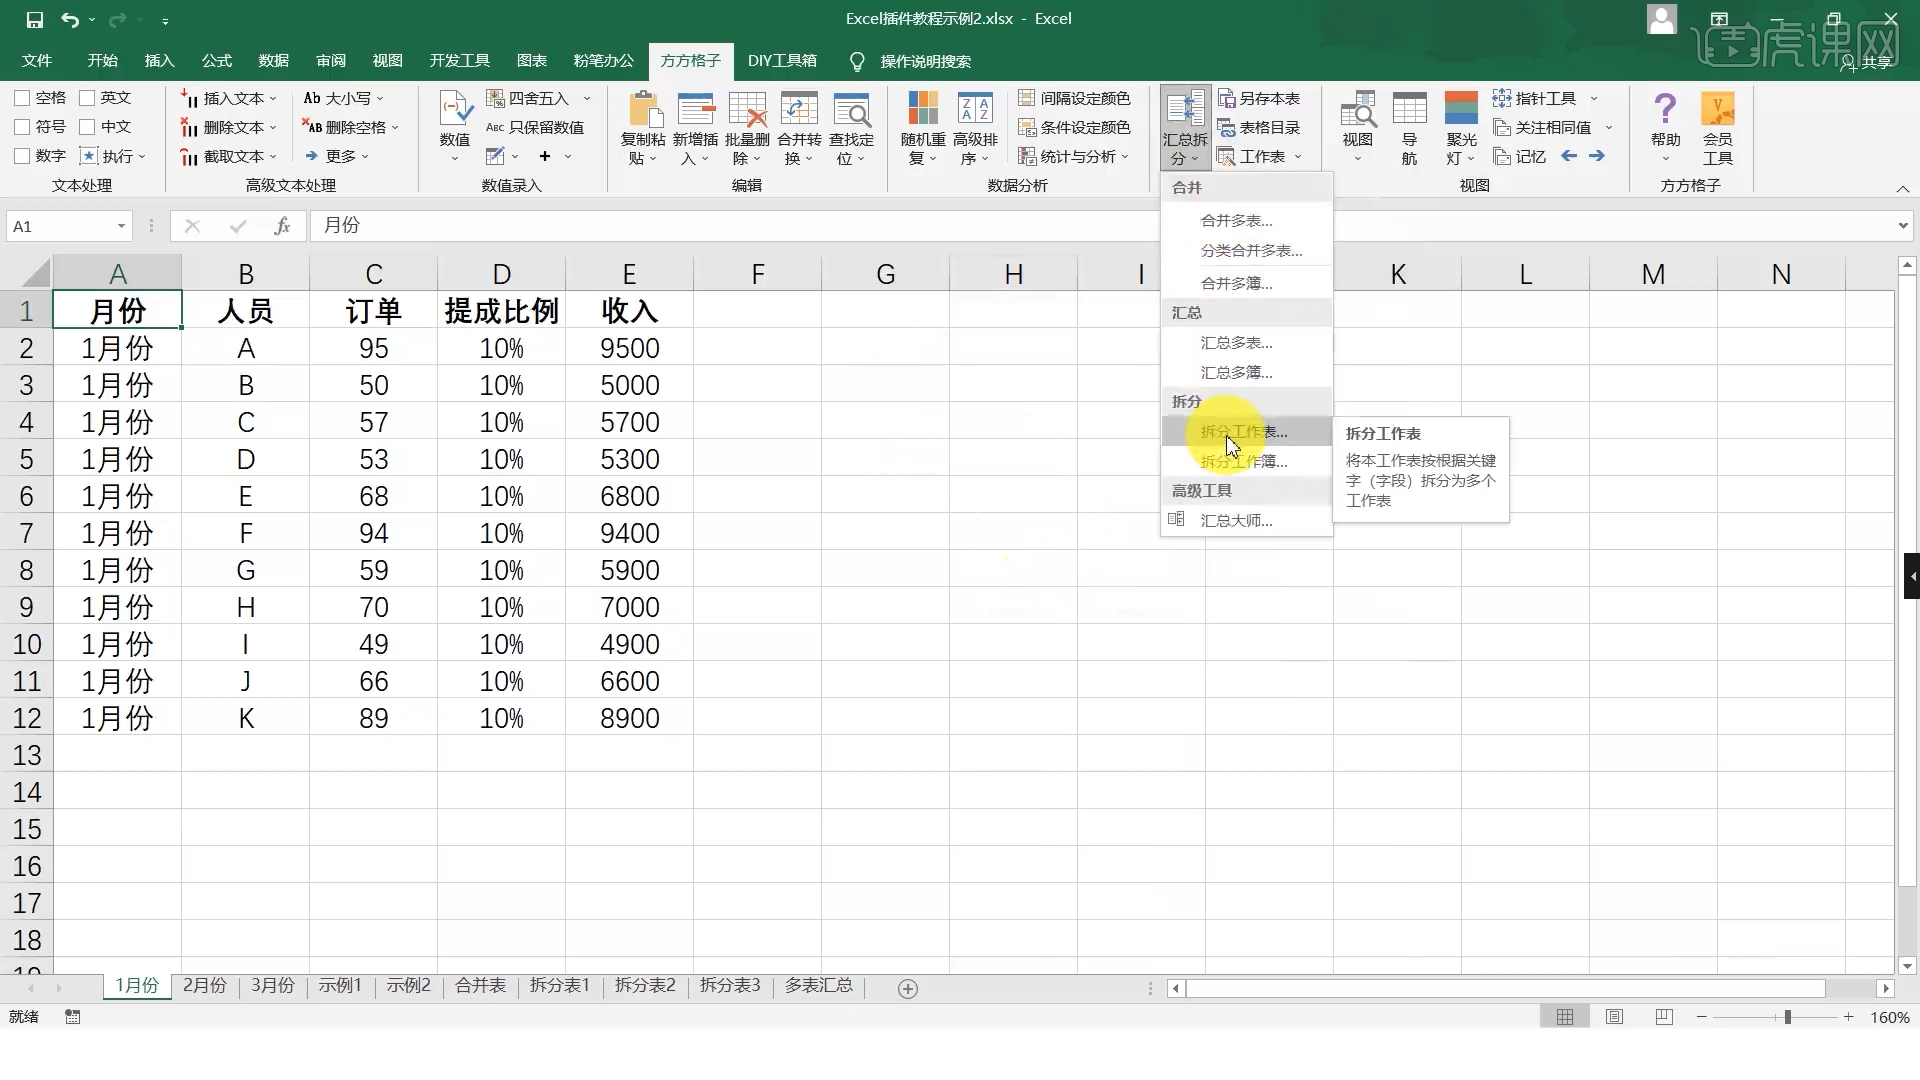Click the 查找定位 icon
This screenshot has width=1920, height=1080.
(x=851, y=108)
